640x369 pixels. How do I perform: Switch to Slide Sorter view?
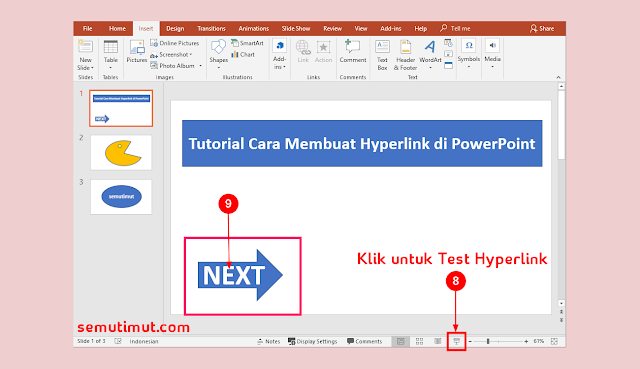[x=419, y=341]
